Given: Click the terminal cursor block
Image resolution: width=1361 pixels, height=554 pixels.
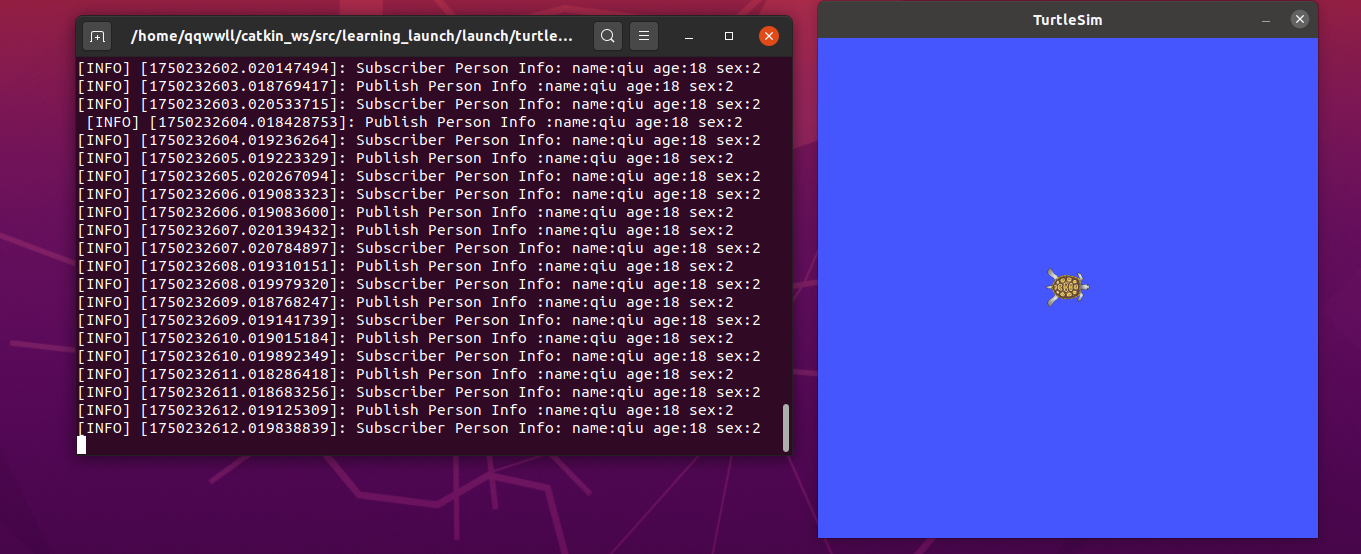Looking at the screenshot, I should point(82,445).
